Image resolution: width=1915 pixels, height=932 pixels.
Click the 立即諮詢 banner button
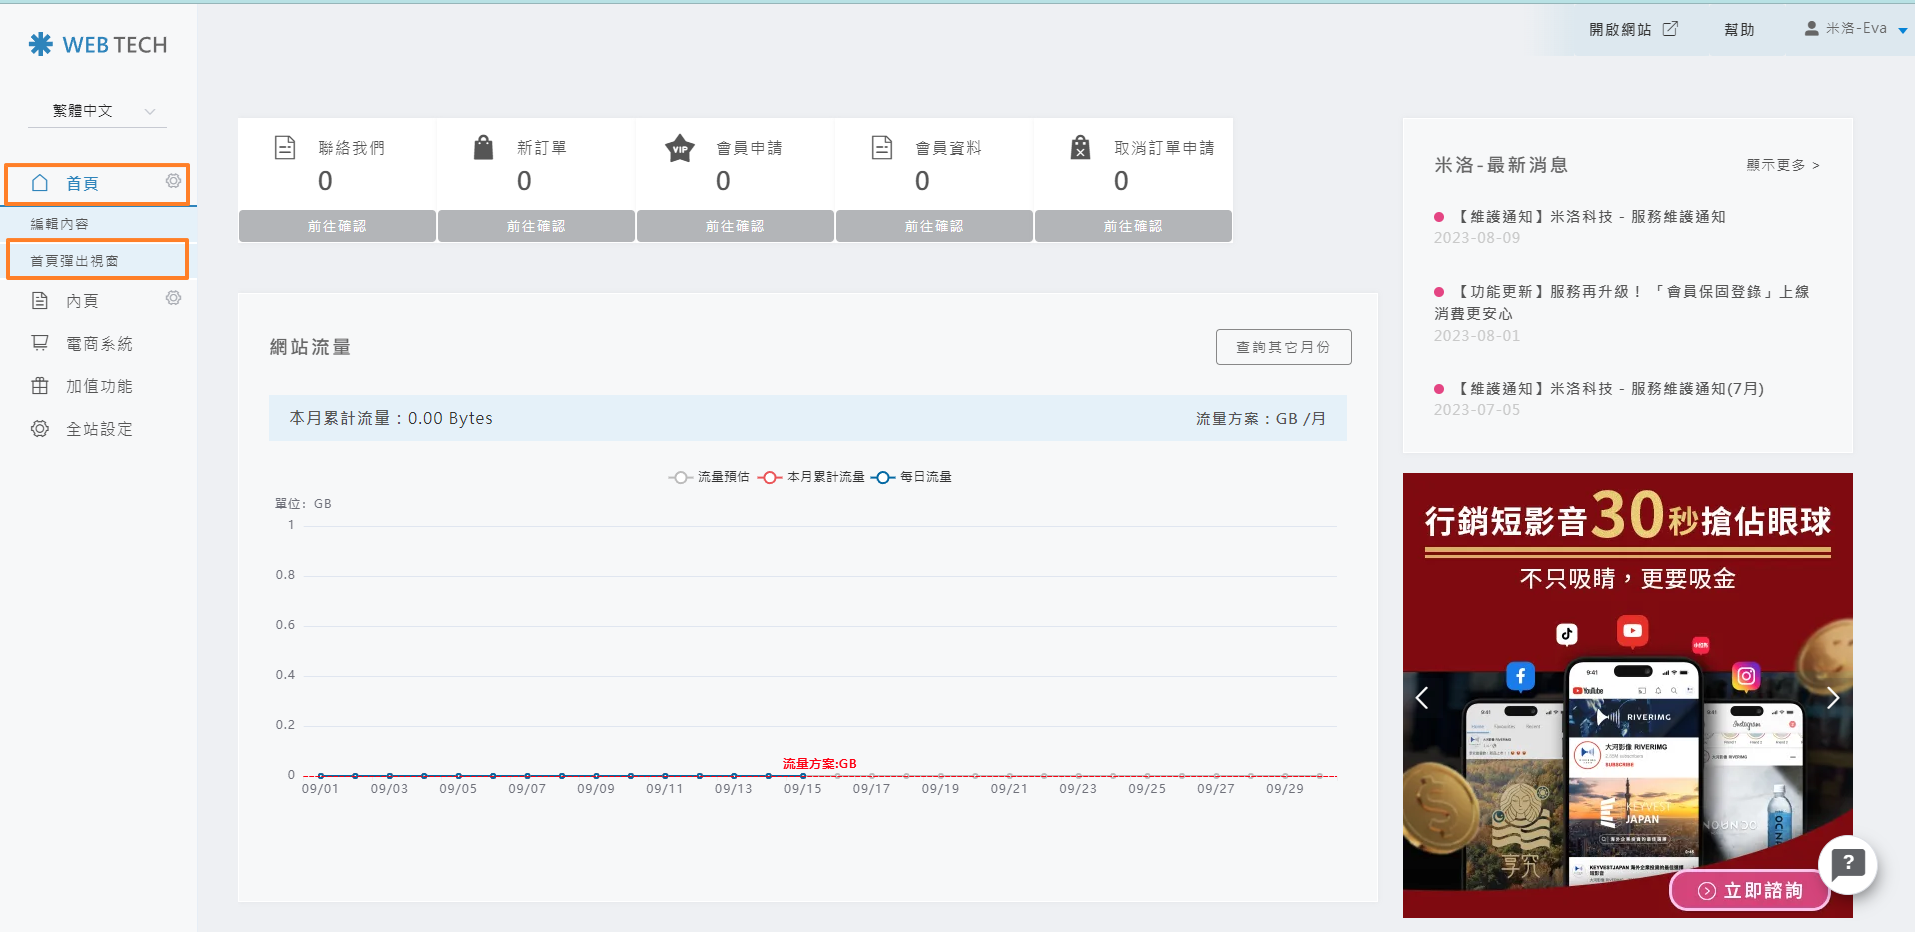coord(1750,890)
